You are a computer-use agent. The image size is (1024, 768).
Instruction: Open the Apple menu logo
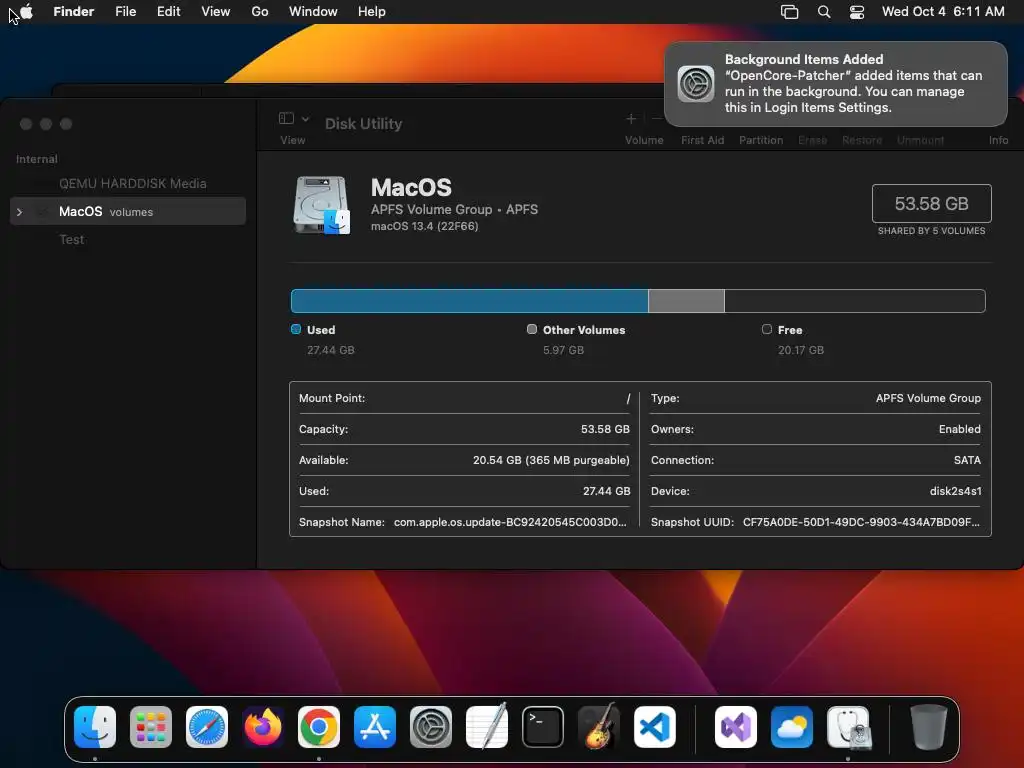(x=26, y=11)
